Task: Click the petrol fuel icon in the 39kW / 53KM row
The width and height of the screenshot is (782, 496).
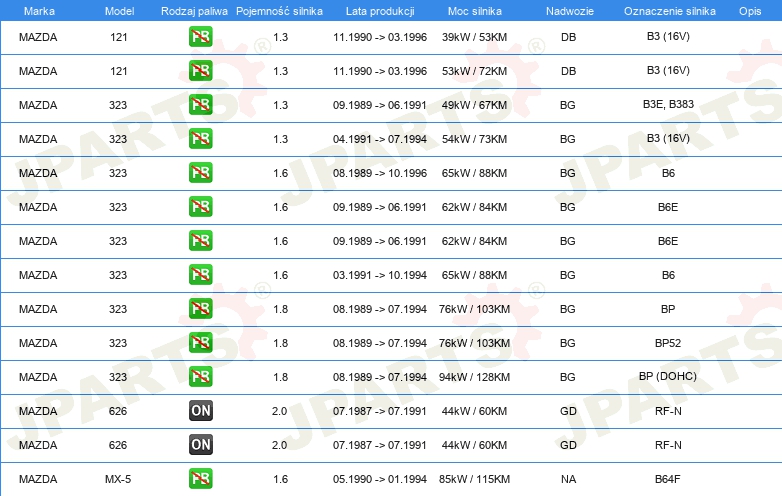Action: click(x=200, y=36)
